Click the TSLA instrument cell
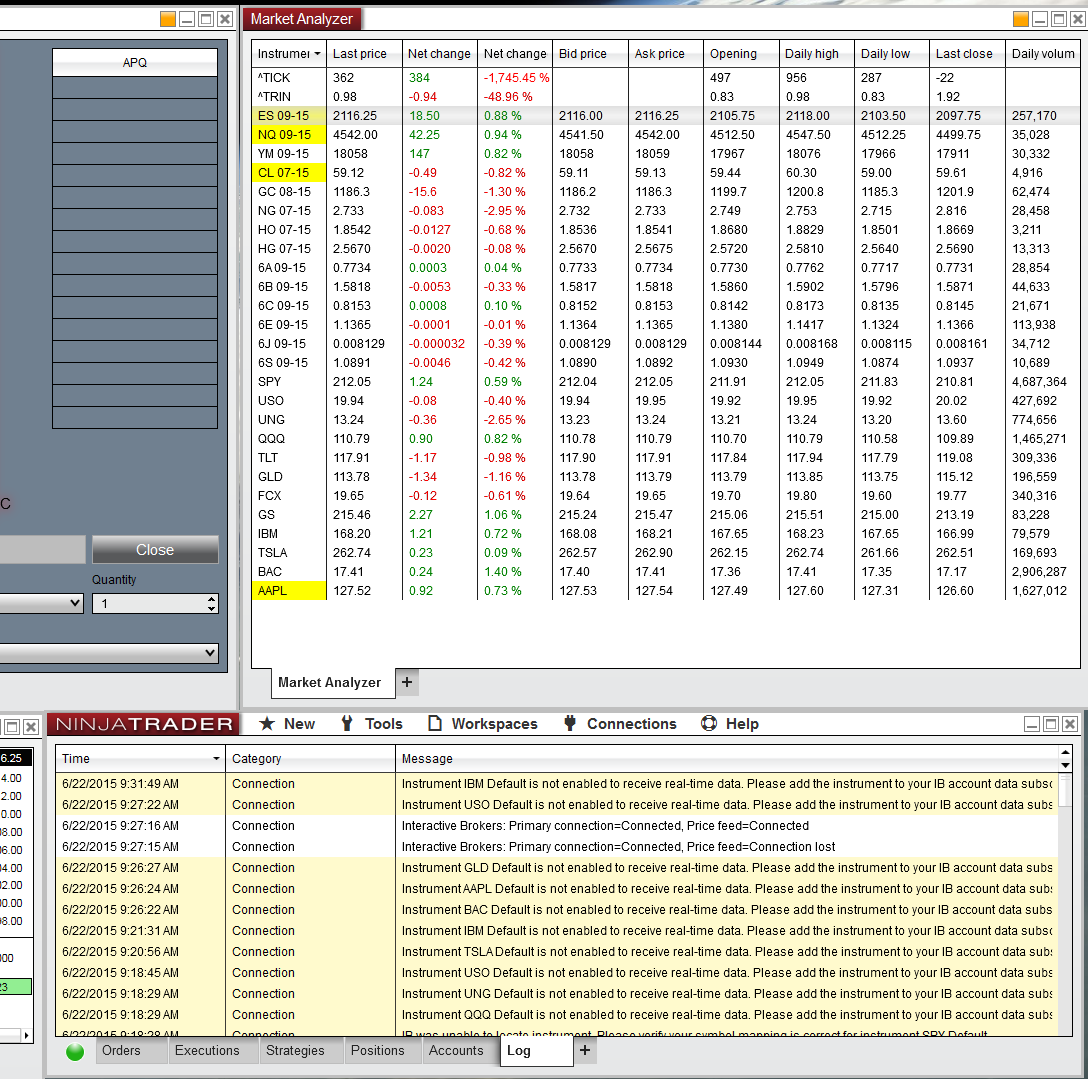The height and width of the screenshot is (1079, 1088). point(289,552)
